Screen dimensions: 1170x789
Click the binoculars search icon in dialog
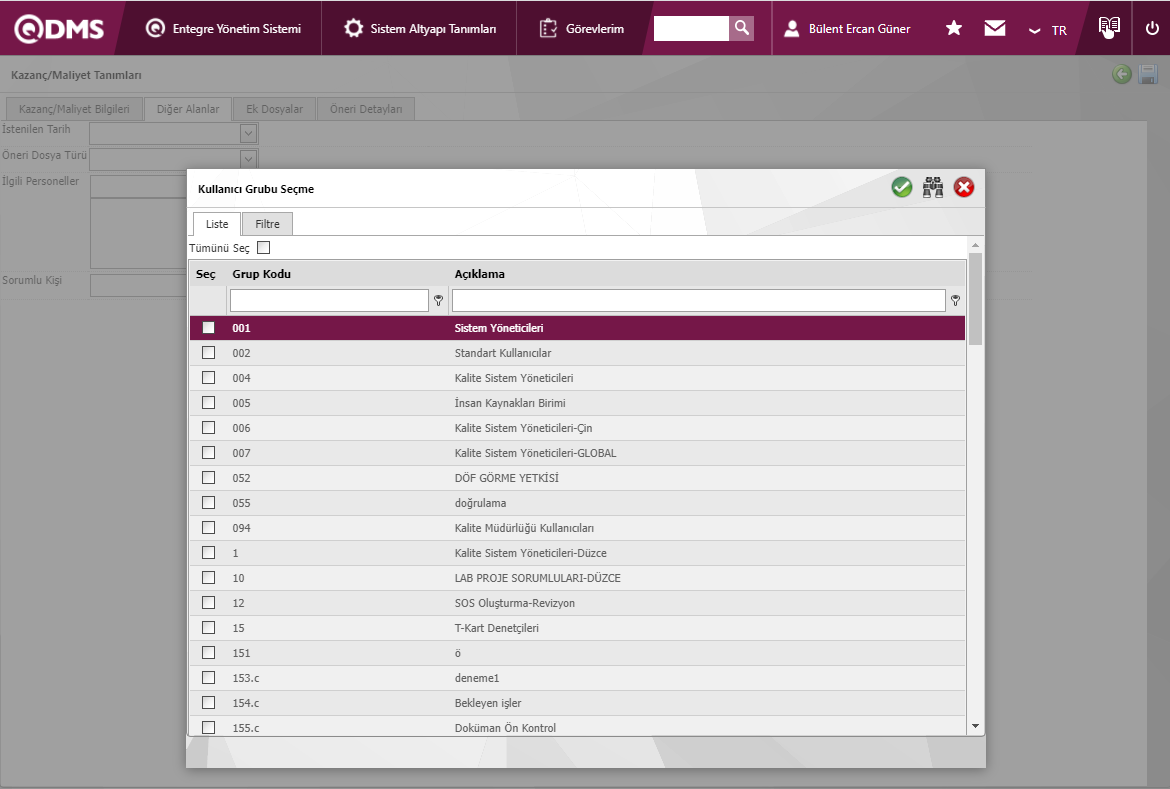pyautogui.click(x=933, y=187)
